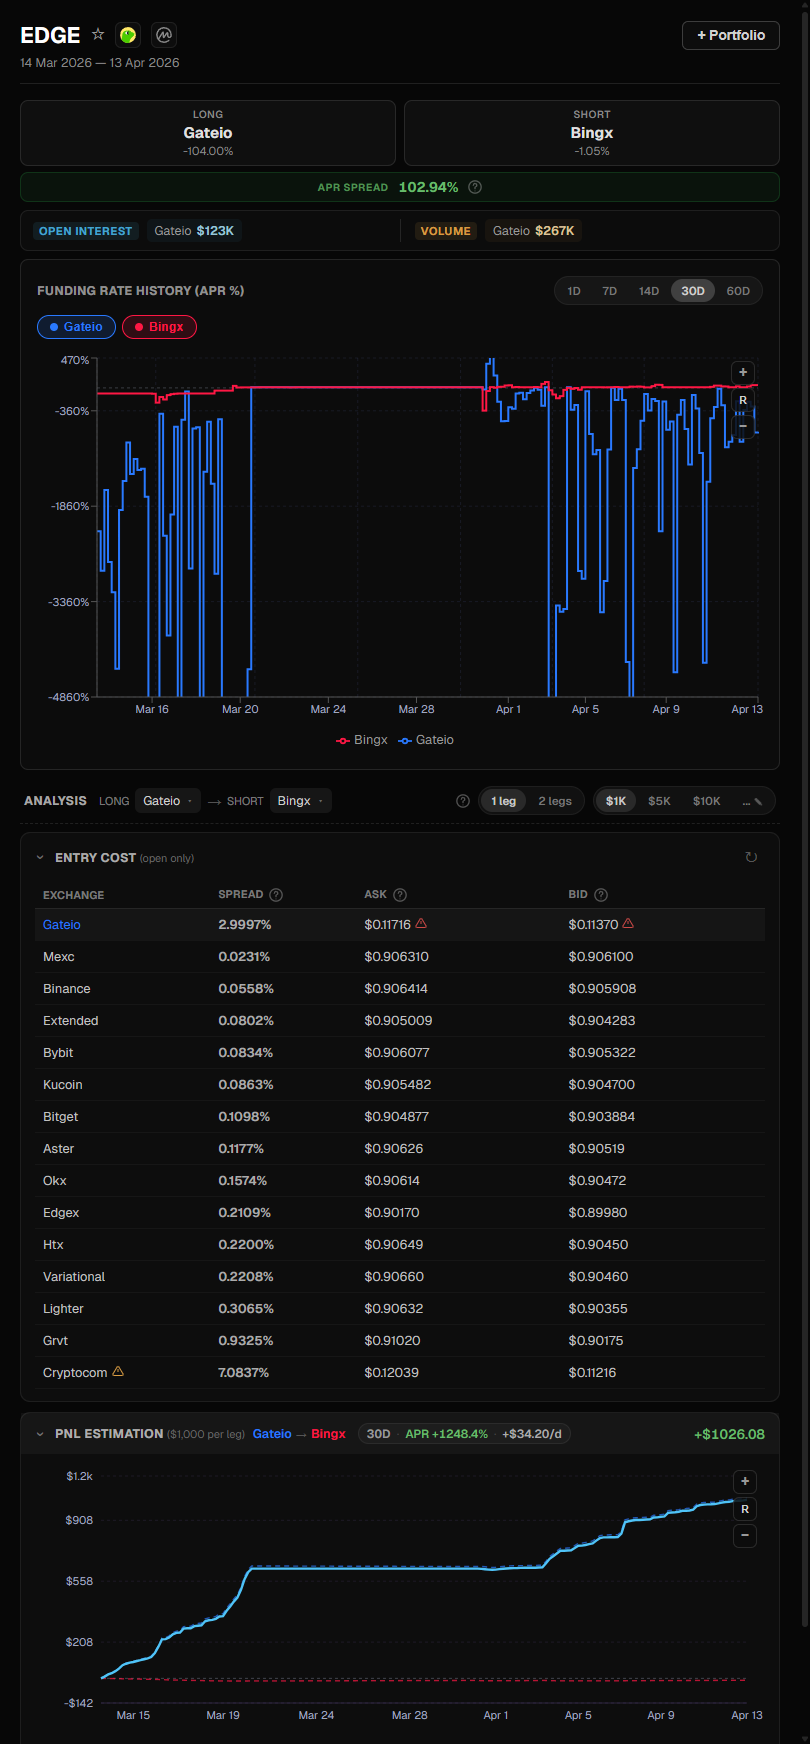
Task: Toggle Bingx in chart bottom legend
Action: (x=362, y=740)
